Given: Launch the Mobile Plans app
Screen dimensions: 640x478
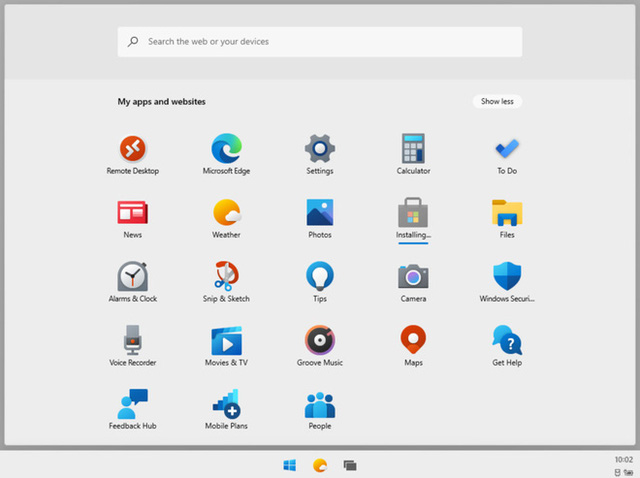Looking at the screenshot, I should coord(226,405).
